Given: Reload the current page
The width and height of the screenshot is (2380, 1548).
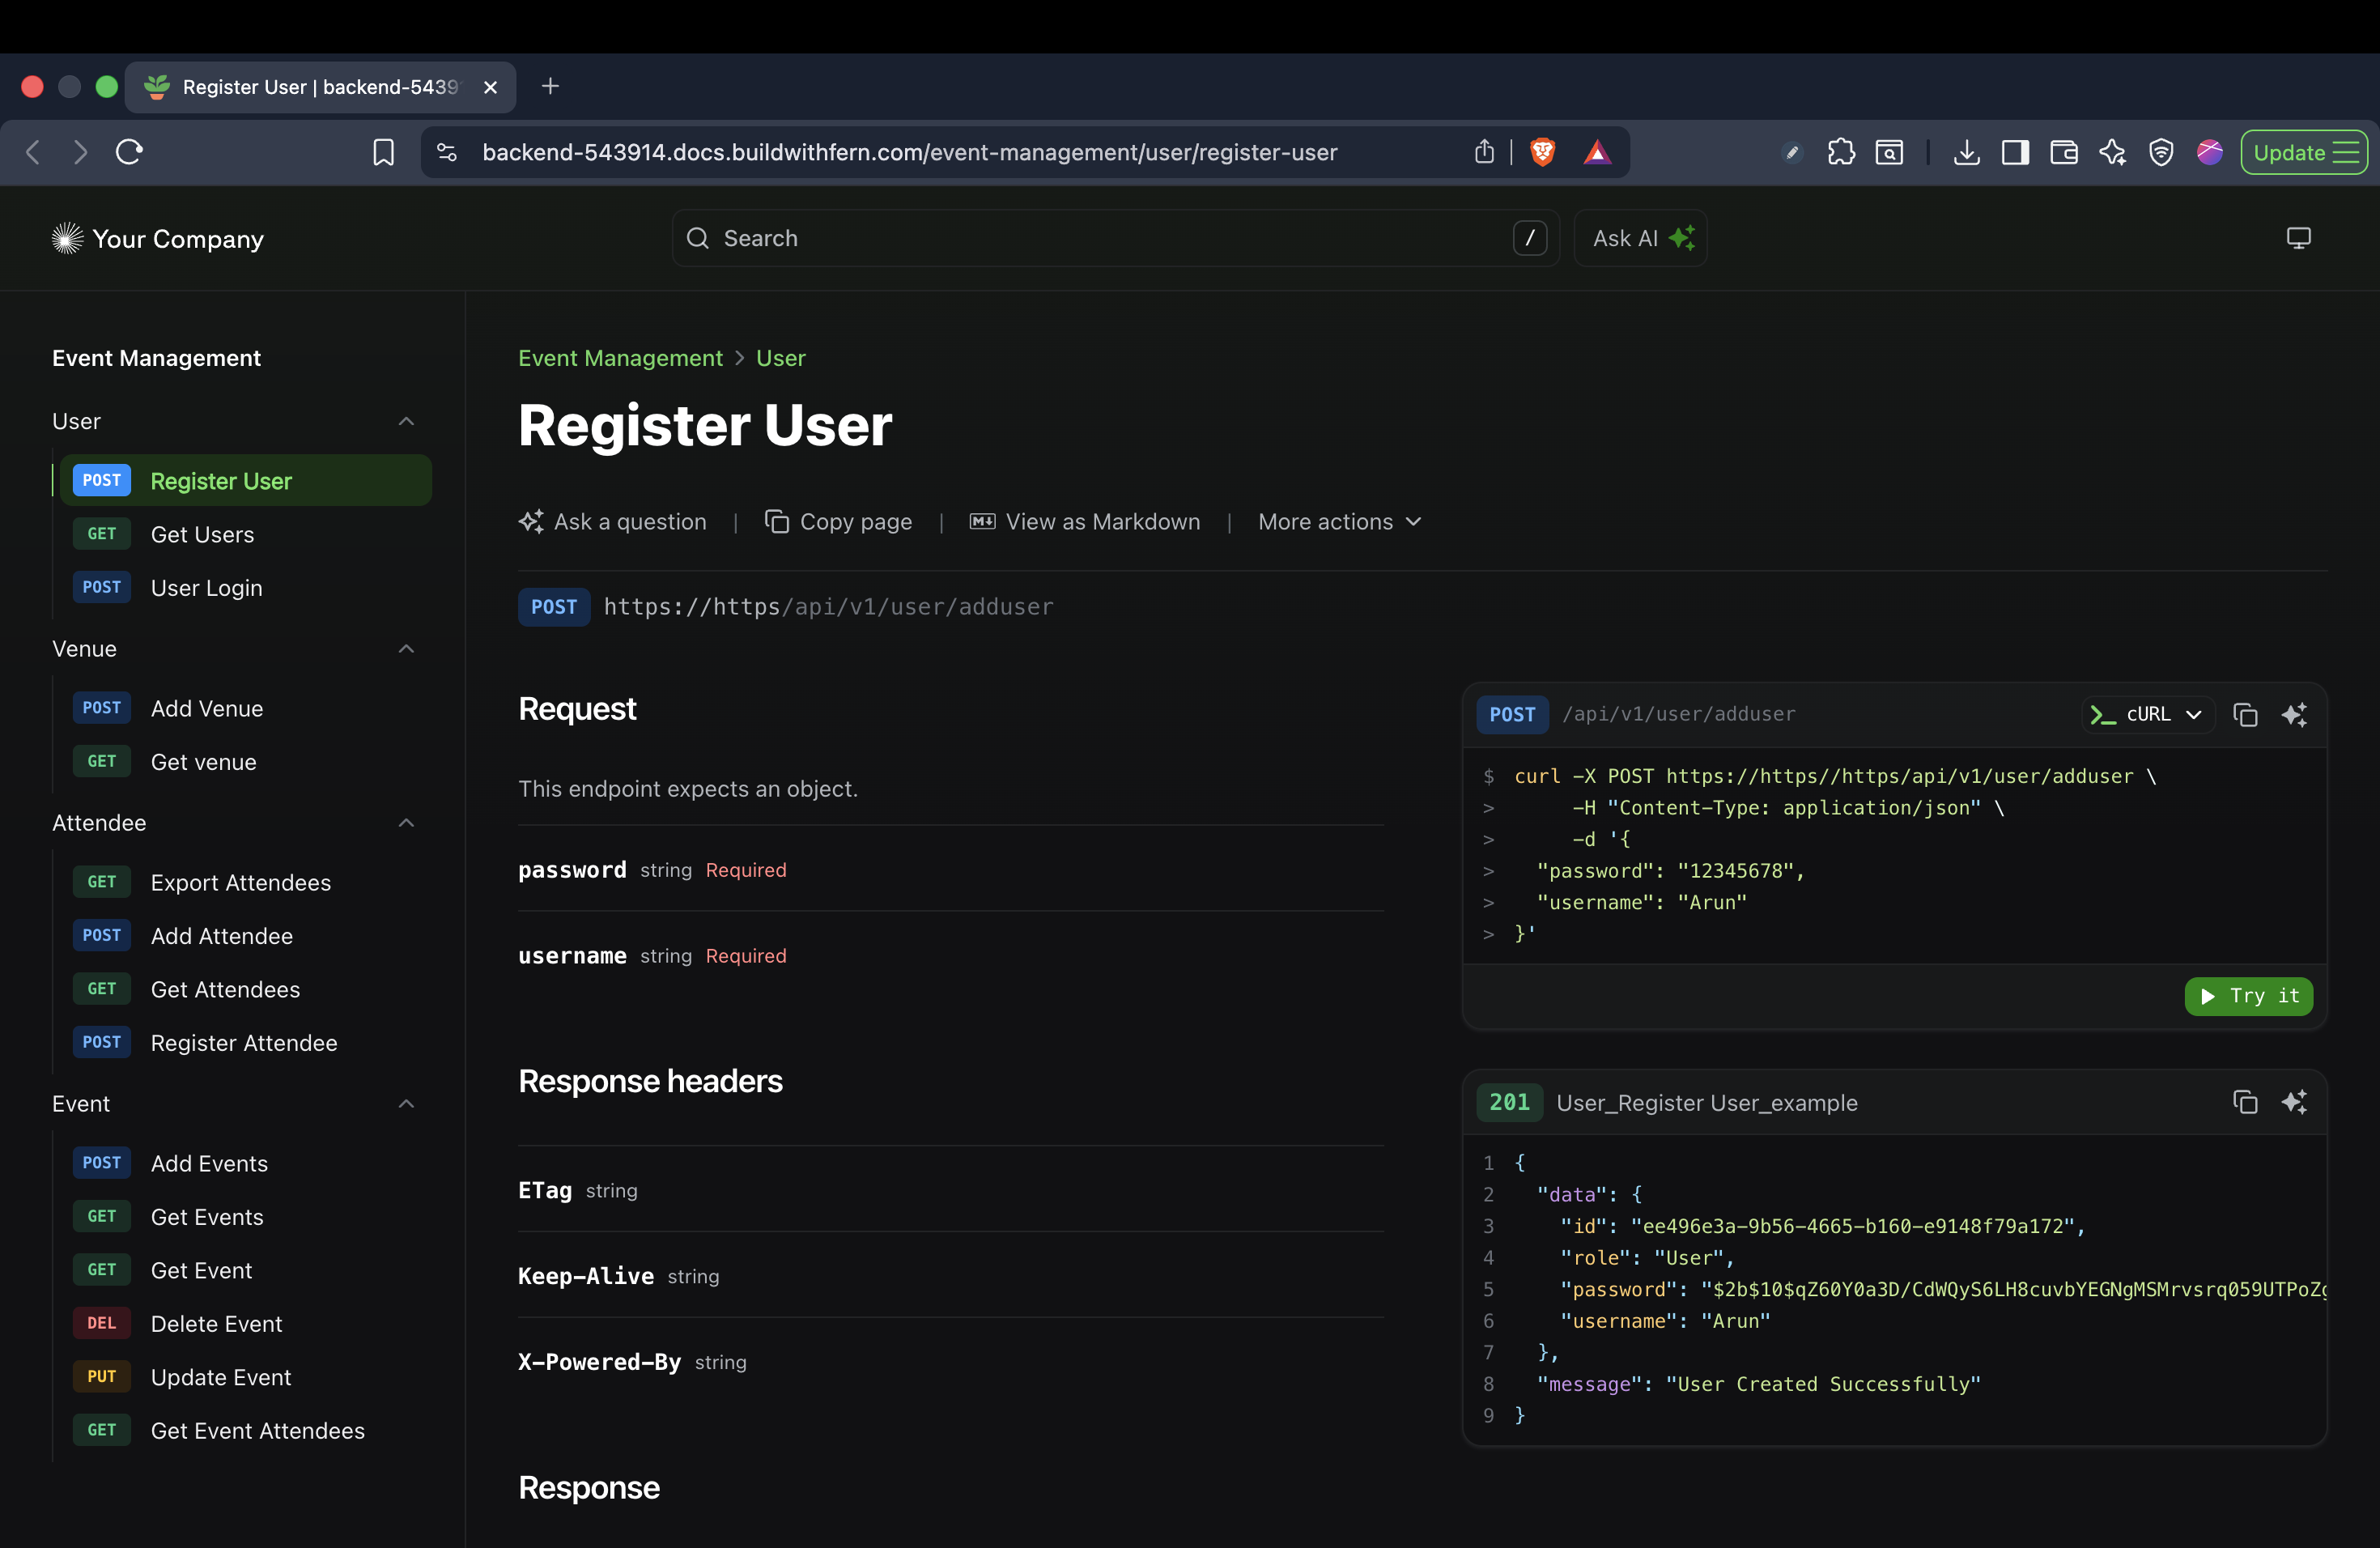Looking at the screenshot, I should [x=130, y=152].
